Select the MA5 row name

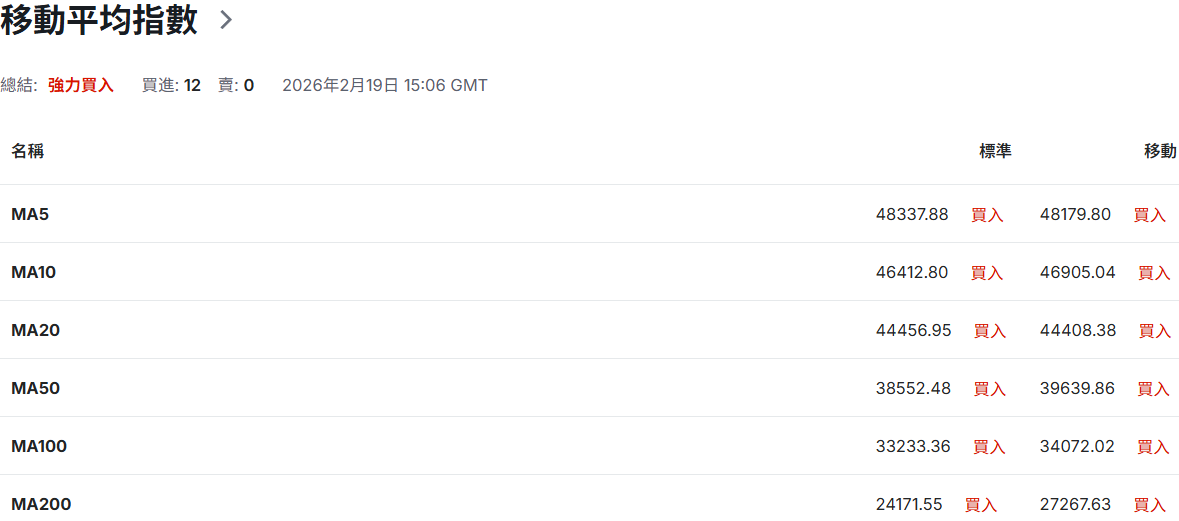click(30, 214)
